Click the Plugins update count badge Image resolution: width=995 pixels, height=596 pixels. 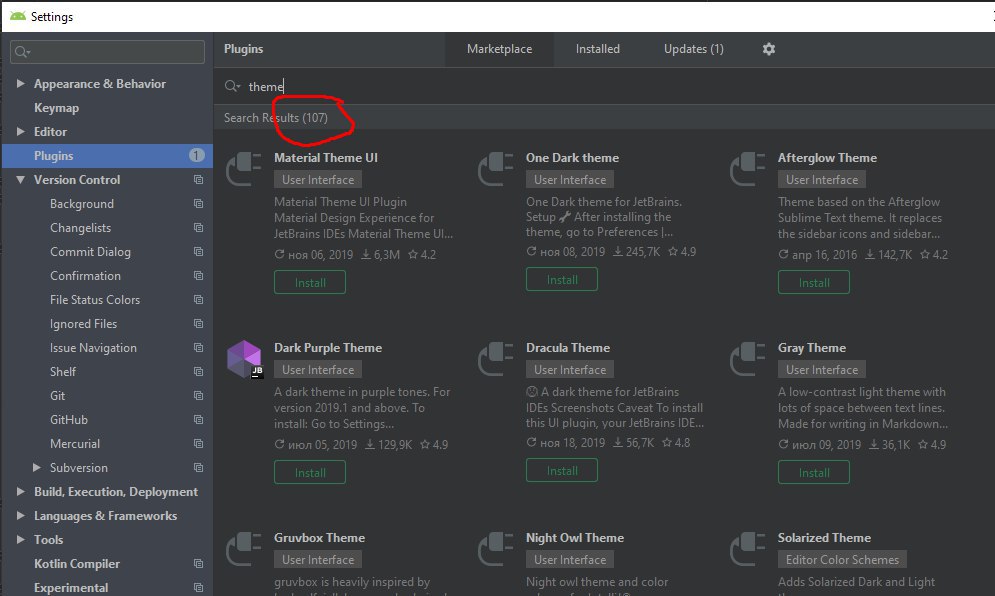[x=197, y=156]
